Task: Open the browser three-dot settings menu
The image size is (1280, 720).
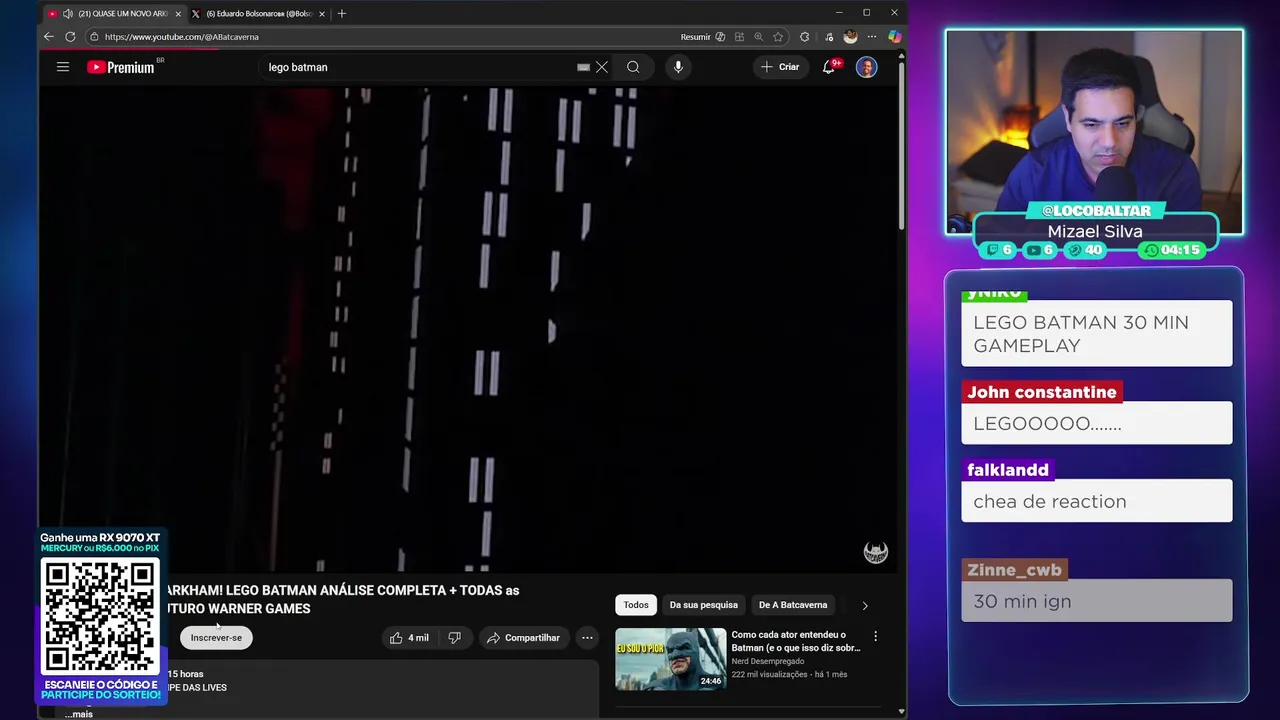Action: click(x=872, y=37)
